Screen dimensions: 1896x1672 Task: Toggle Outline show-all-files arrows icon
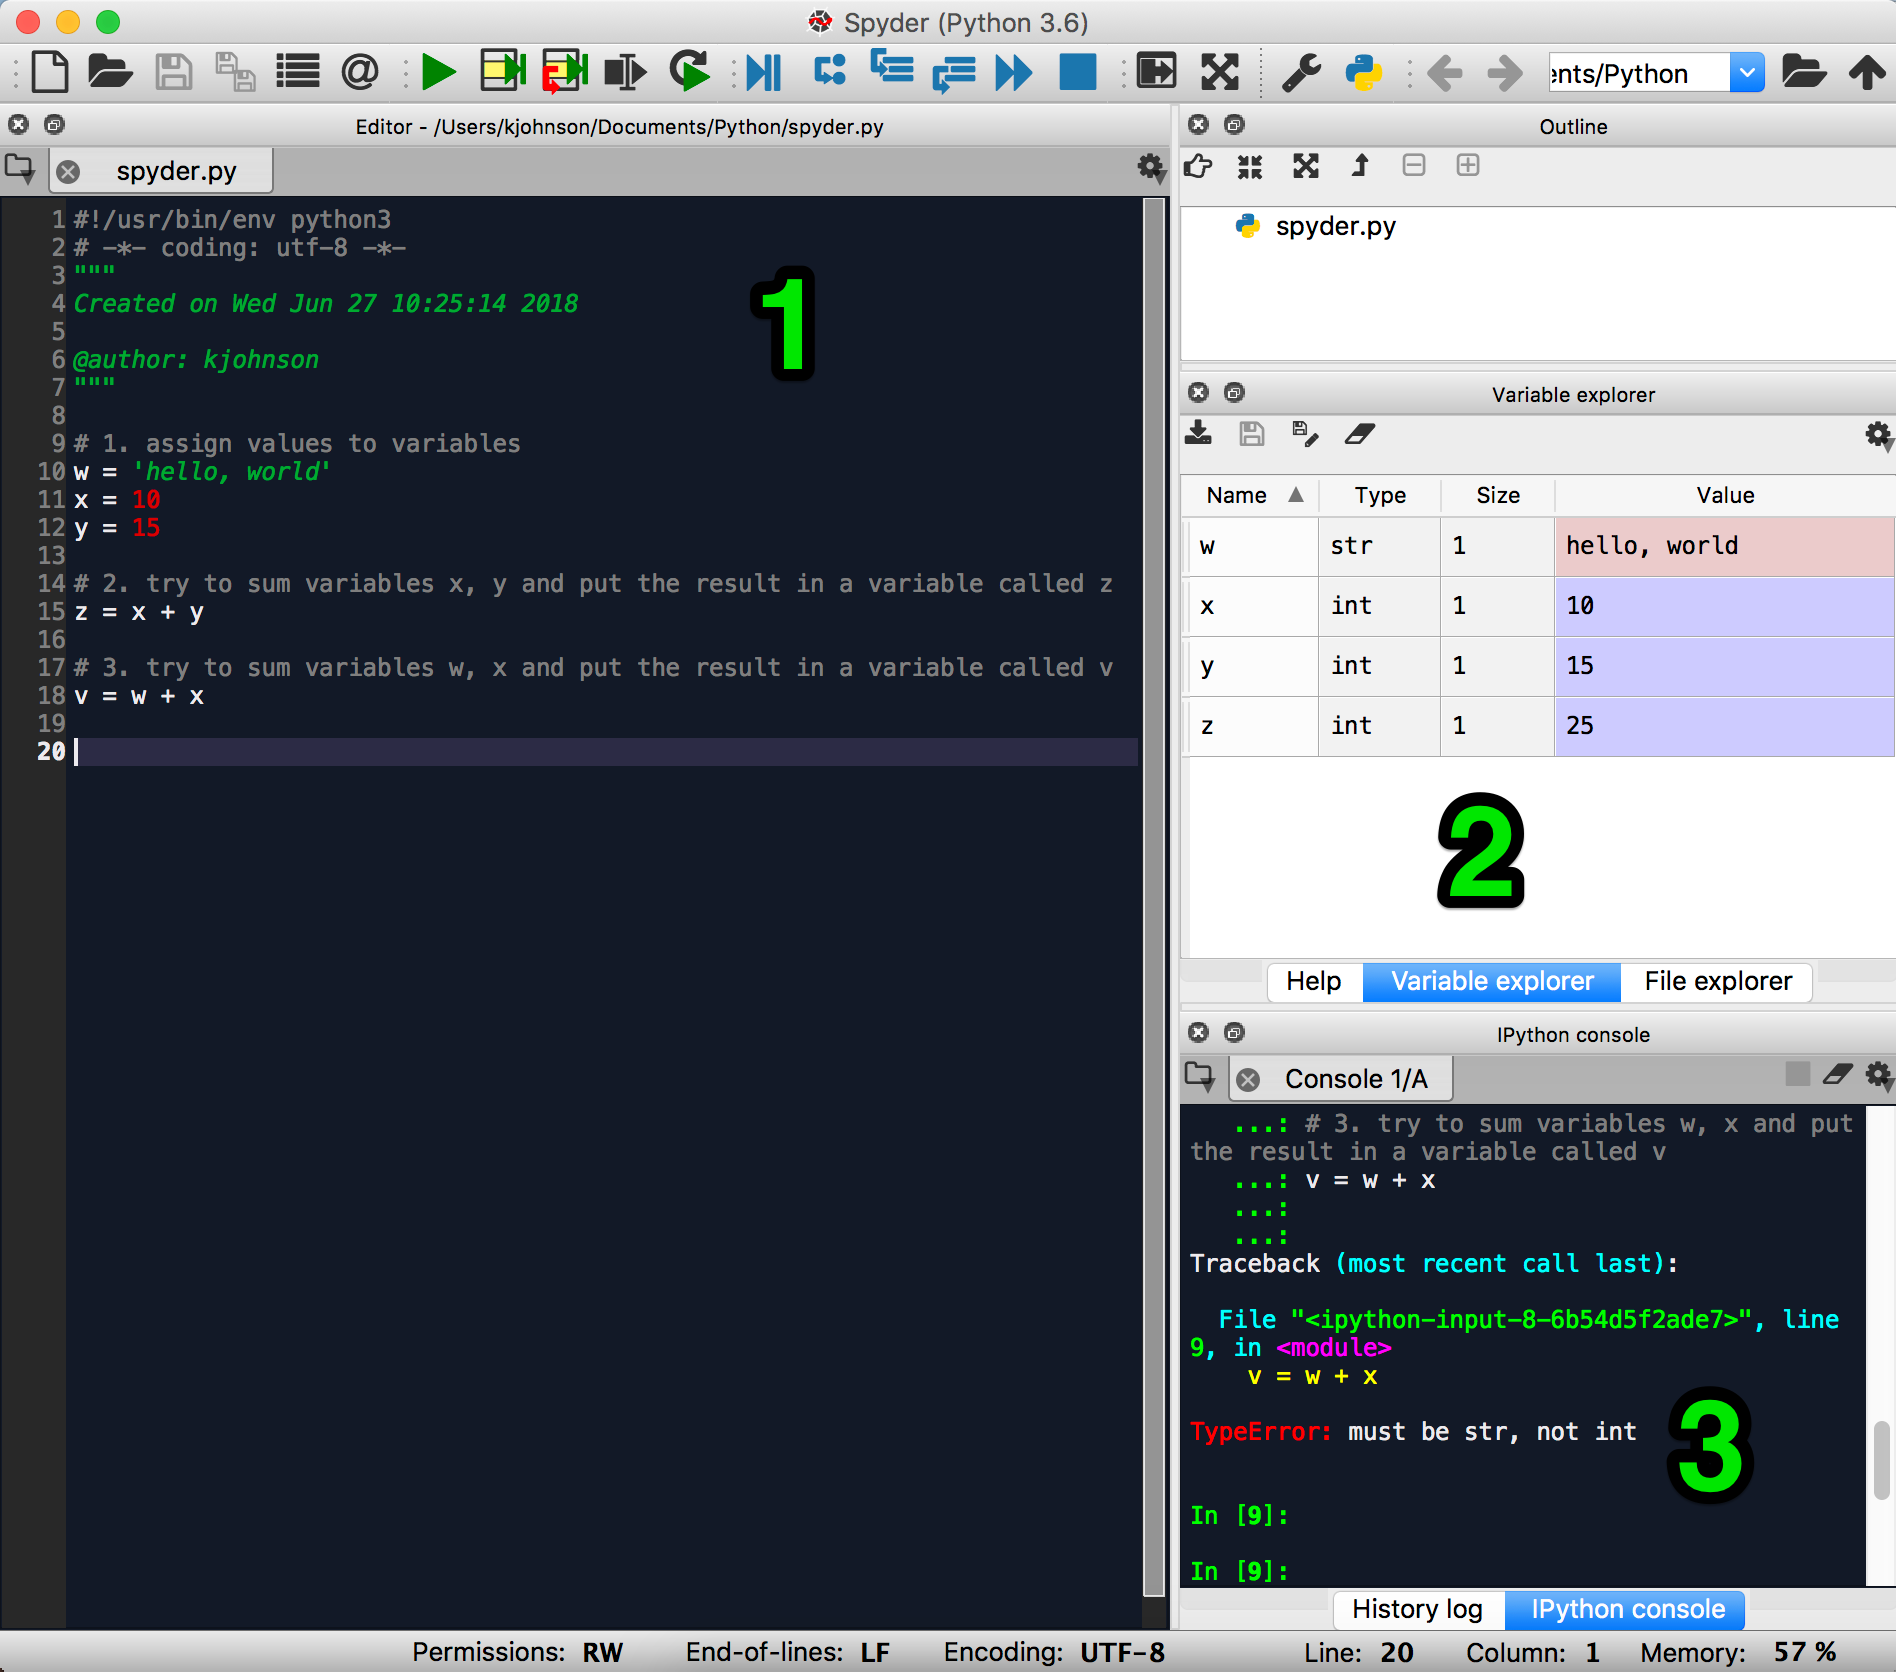(x=1250, y=166)
